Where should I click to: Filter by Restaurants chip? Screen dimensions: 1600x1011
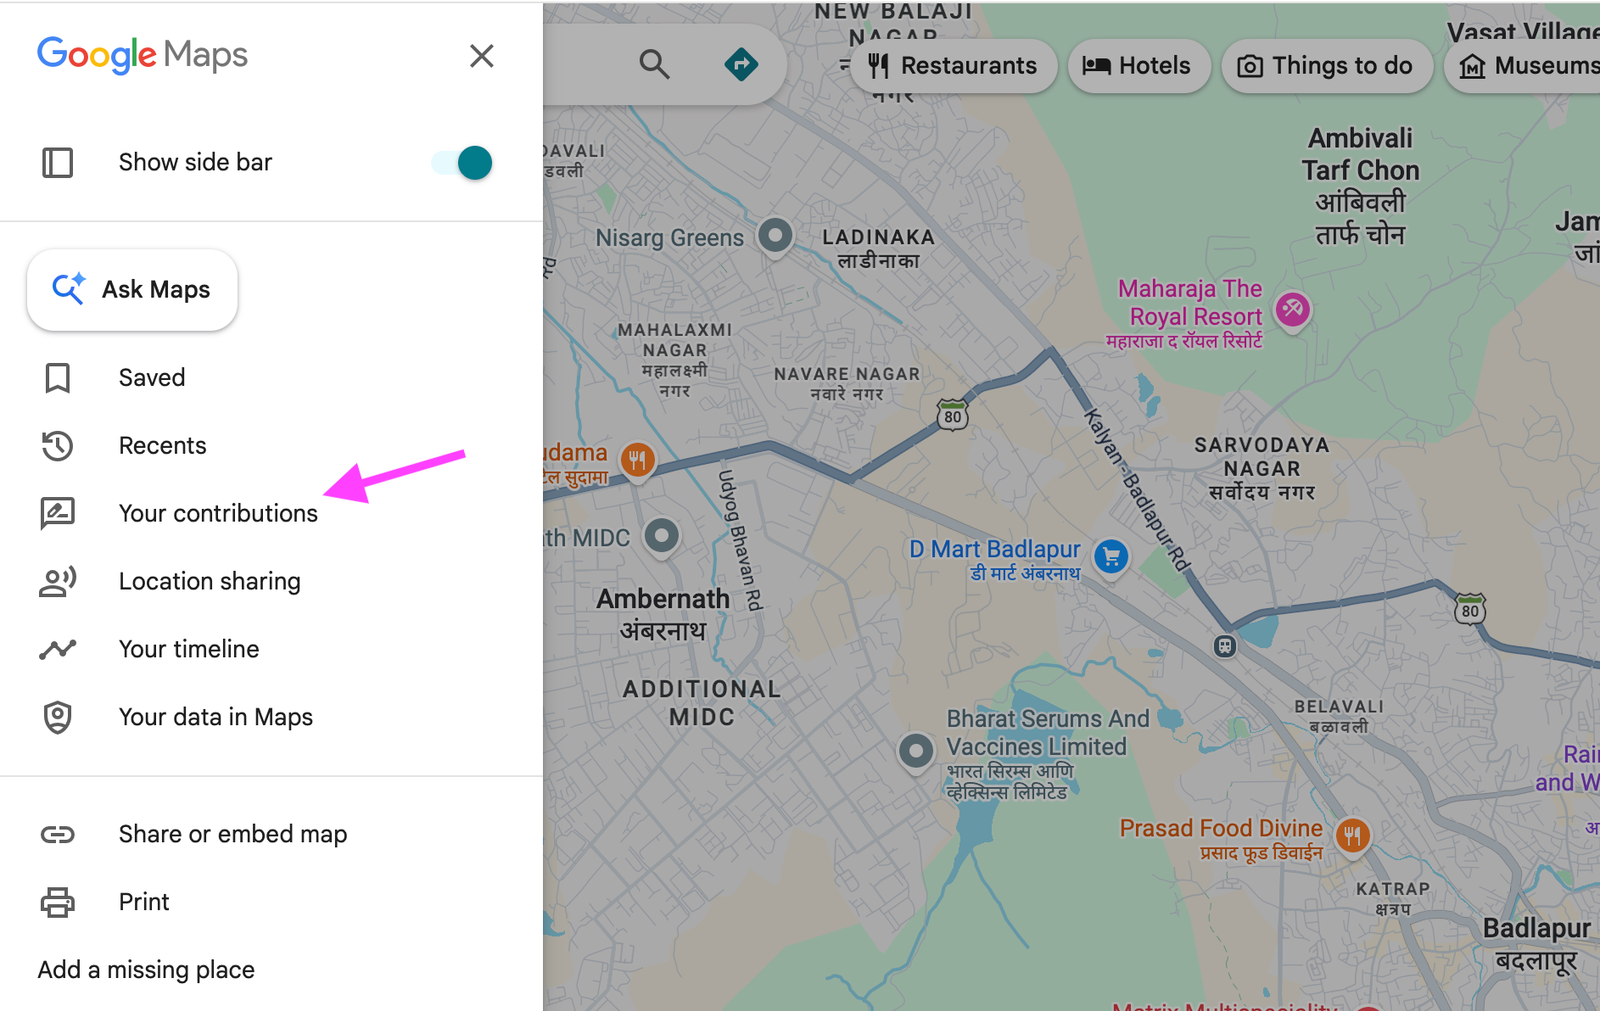coord(953,66)
